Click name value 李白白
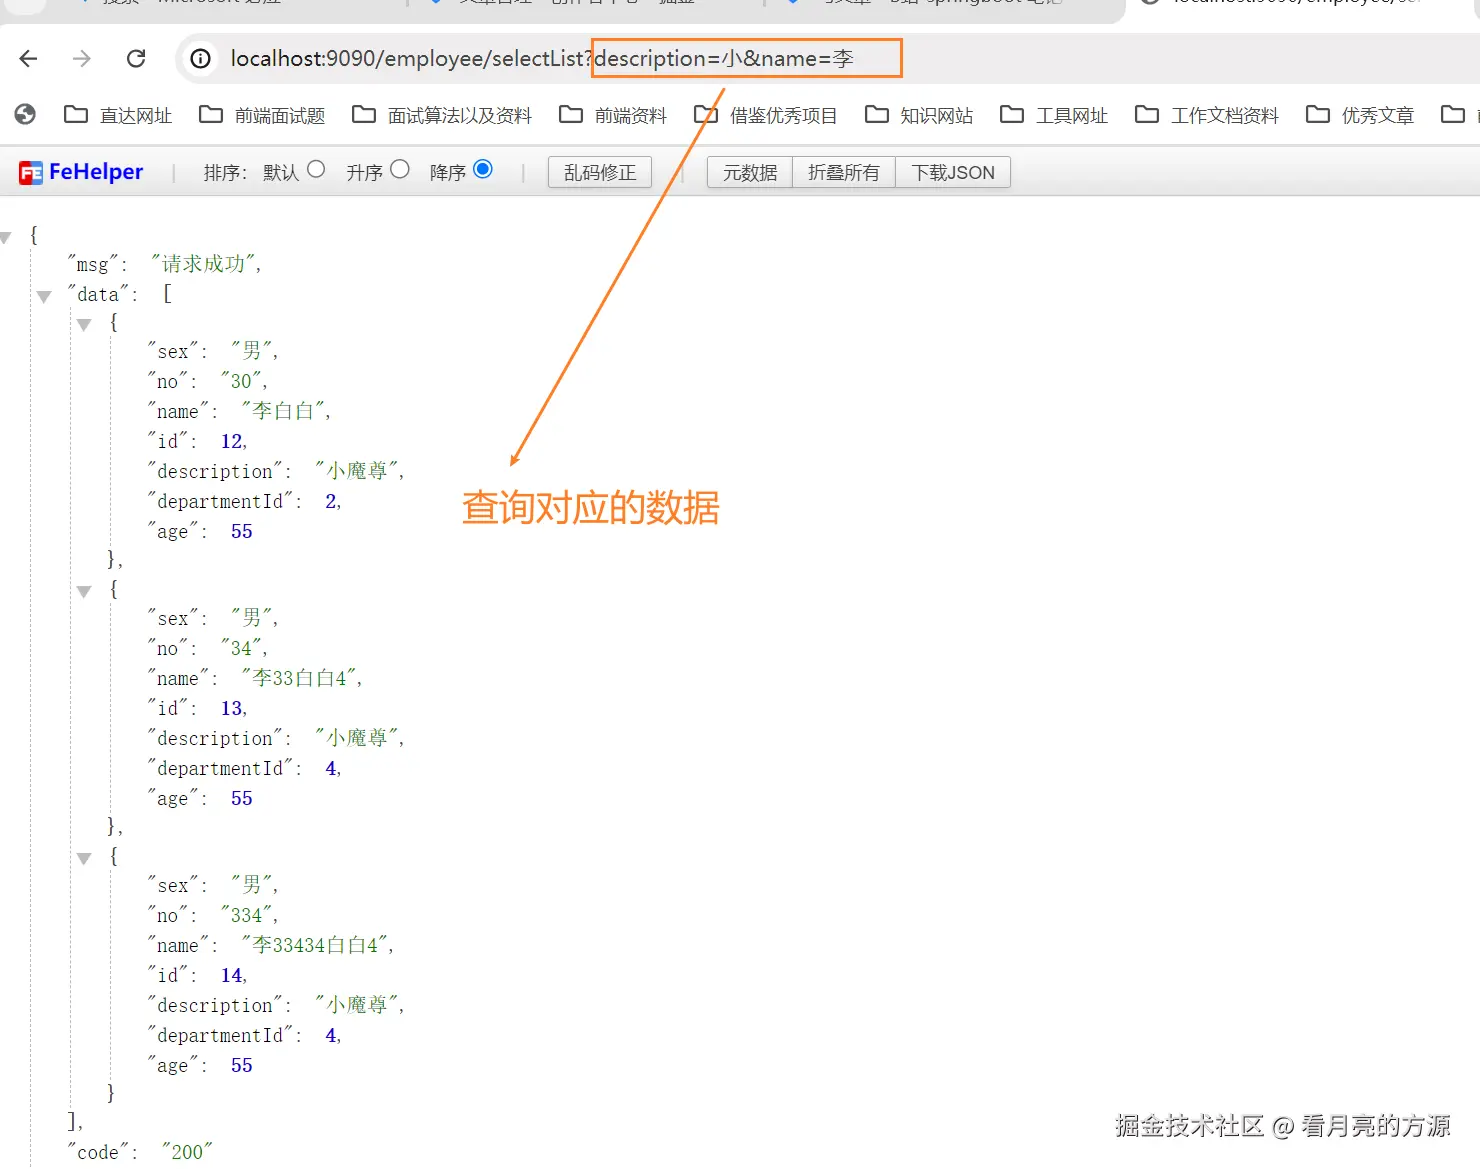Viewport: 1480px width, 1169px height. point(284,411)
